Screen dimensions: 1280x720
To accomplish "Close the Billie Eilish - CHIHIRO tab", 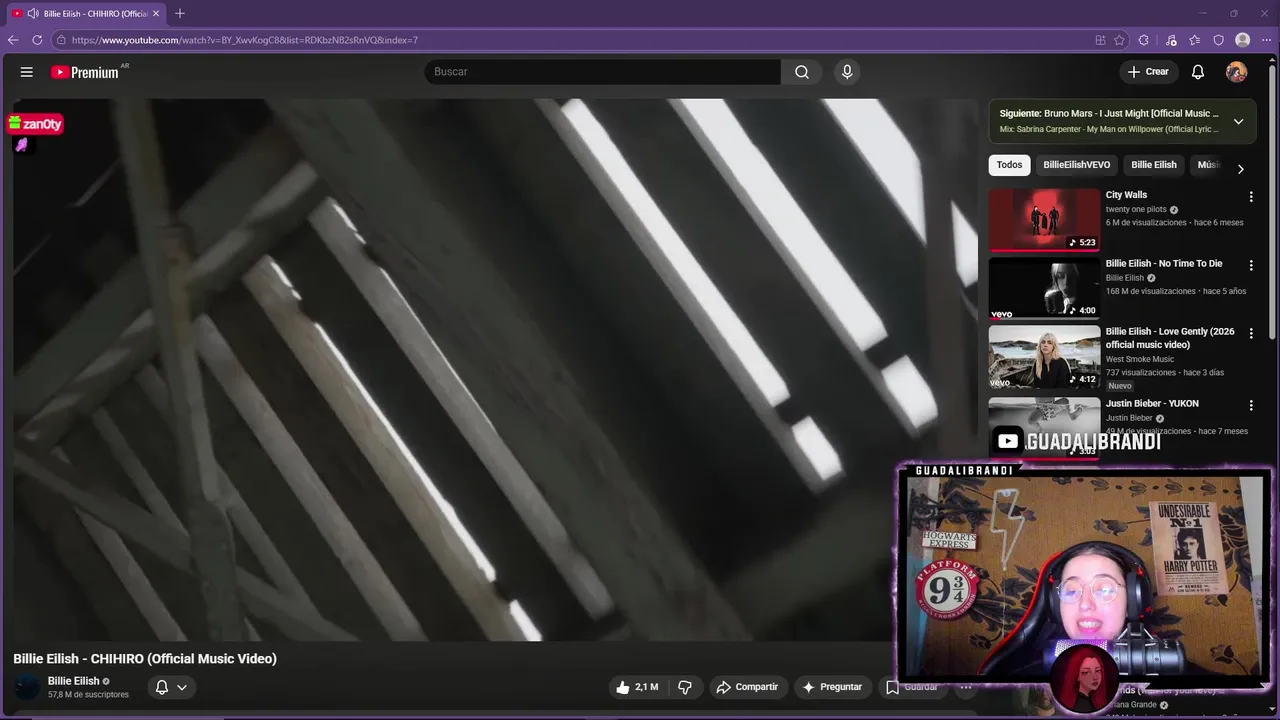I will (x=156, y=13).
